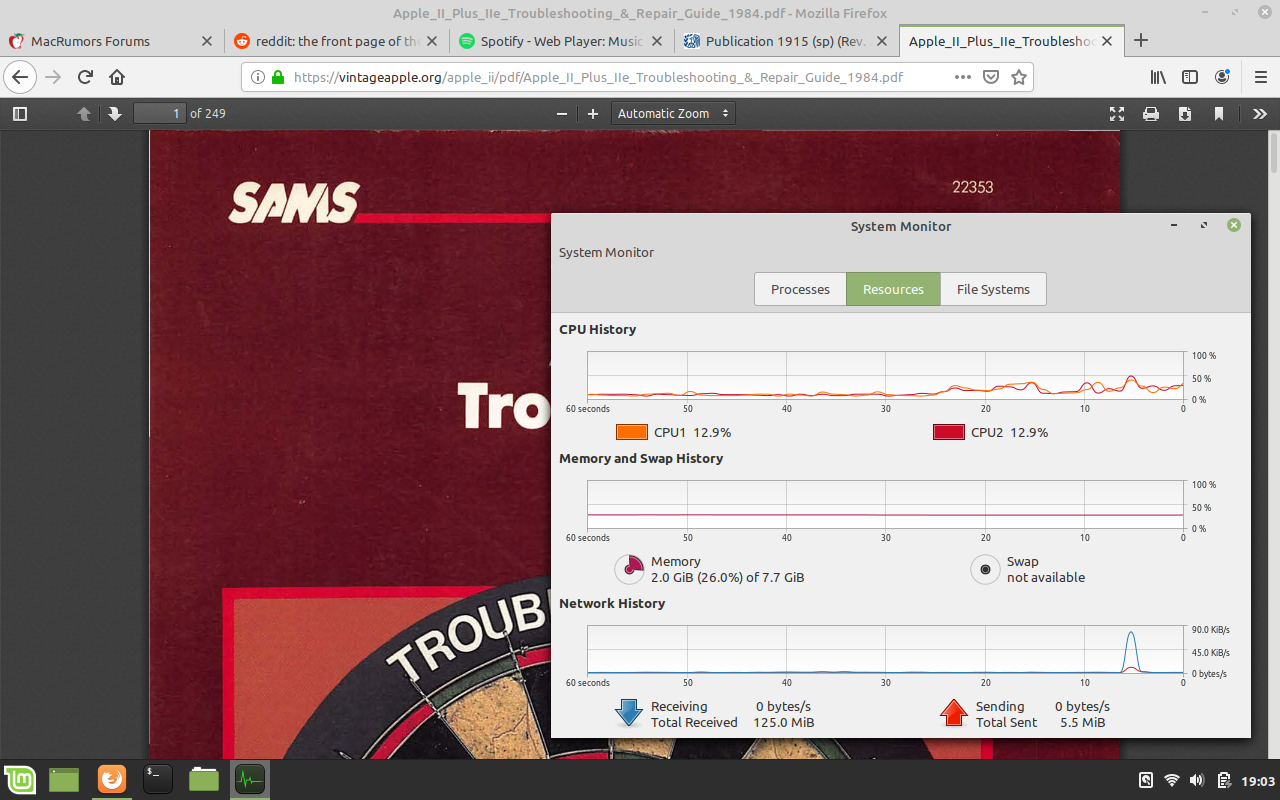Viewport: 1280px width, 800px height.
Task: Zoom out the PDF document
Action: click(x=563, y=114)
